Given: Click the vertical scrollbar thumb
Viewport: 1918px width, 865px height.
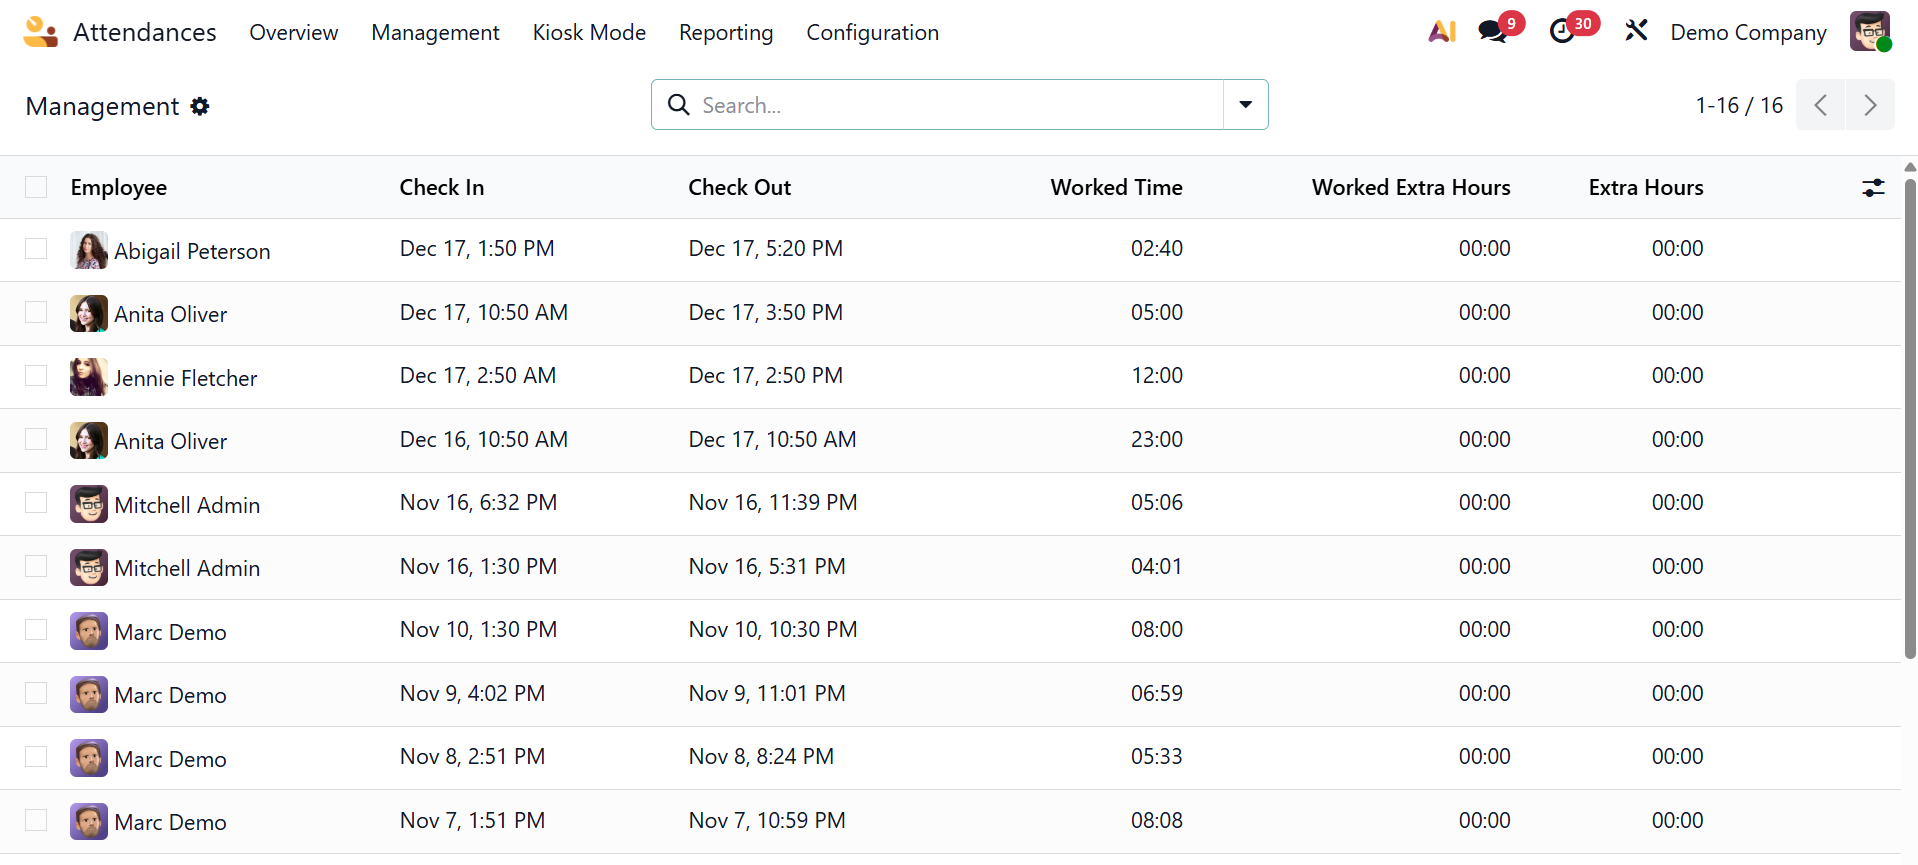Looking at the screenshot, I should click(1910, 418).
